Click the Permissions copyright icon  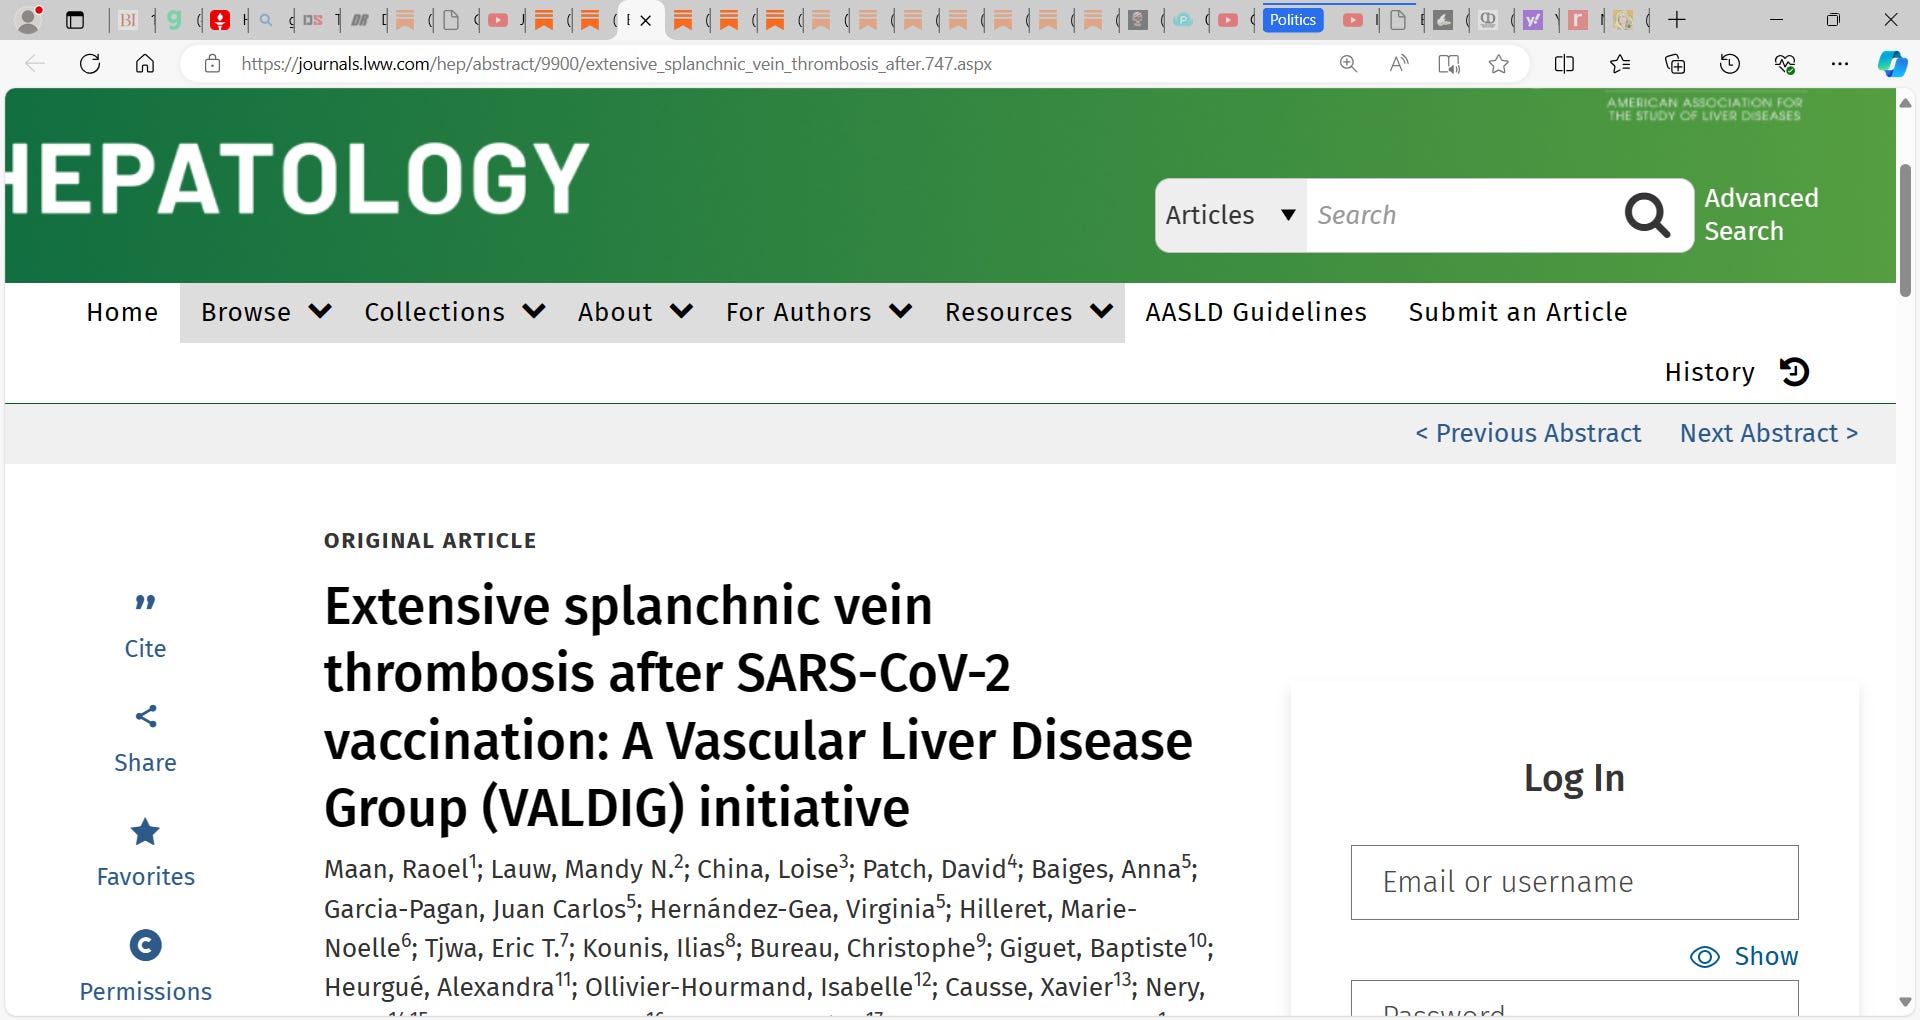click(145, 945)
